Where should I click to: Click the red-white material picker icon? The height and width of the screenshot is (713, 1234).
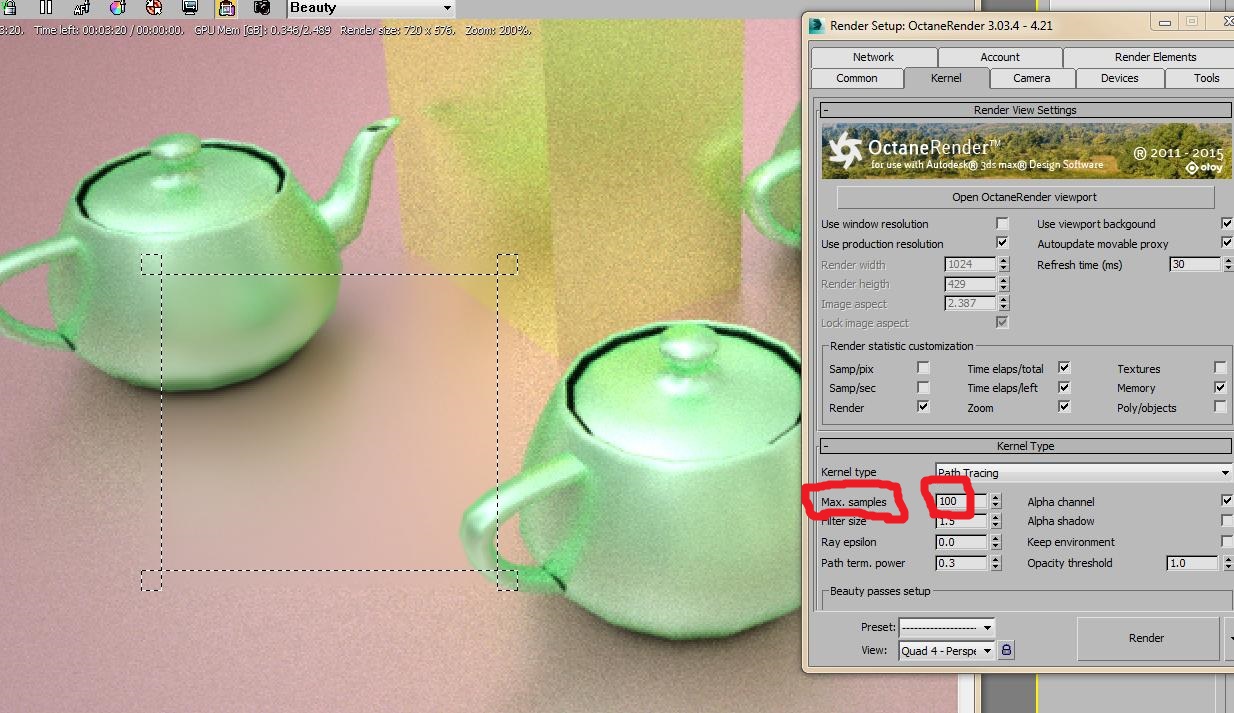[x=153, y=7]
